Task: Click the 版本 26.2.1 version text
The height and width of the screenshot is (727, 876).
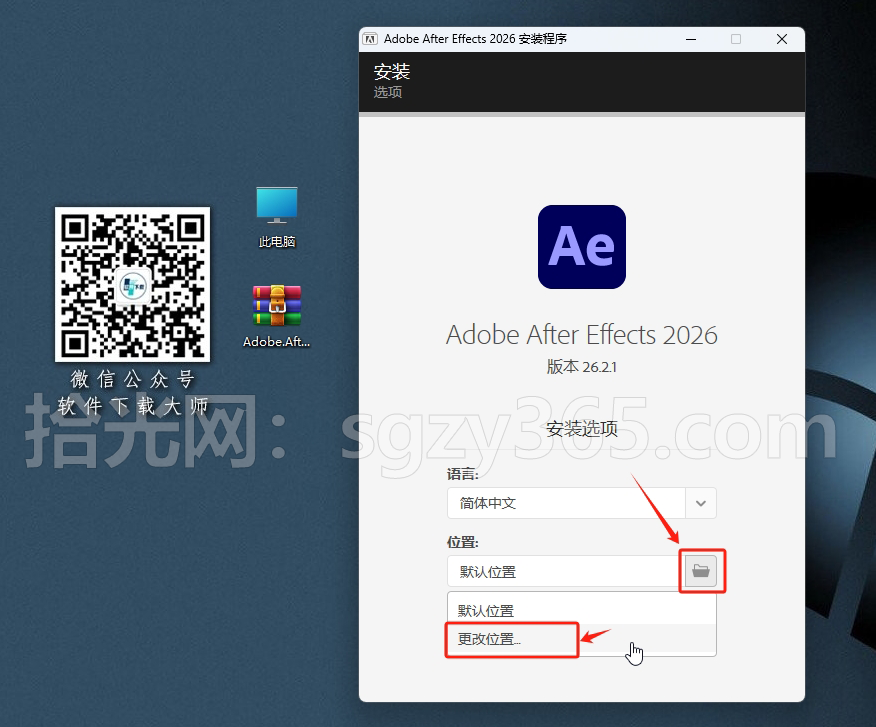Action: 582,367
